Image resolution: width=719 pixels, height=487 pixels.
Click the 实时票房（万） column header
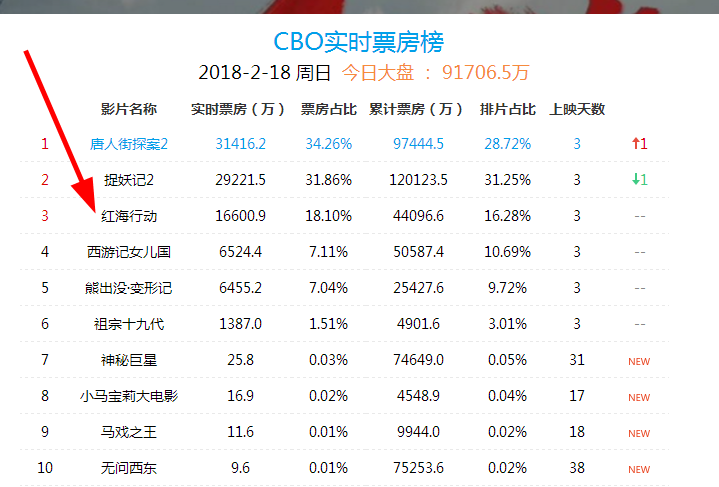click(x=238, y=109)
